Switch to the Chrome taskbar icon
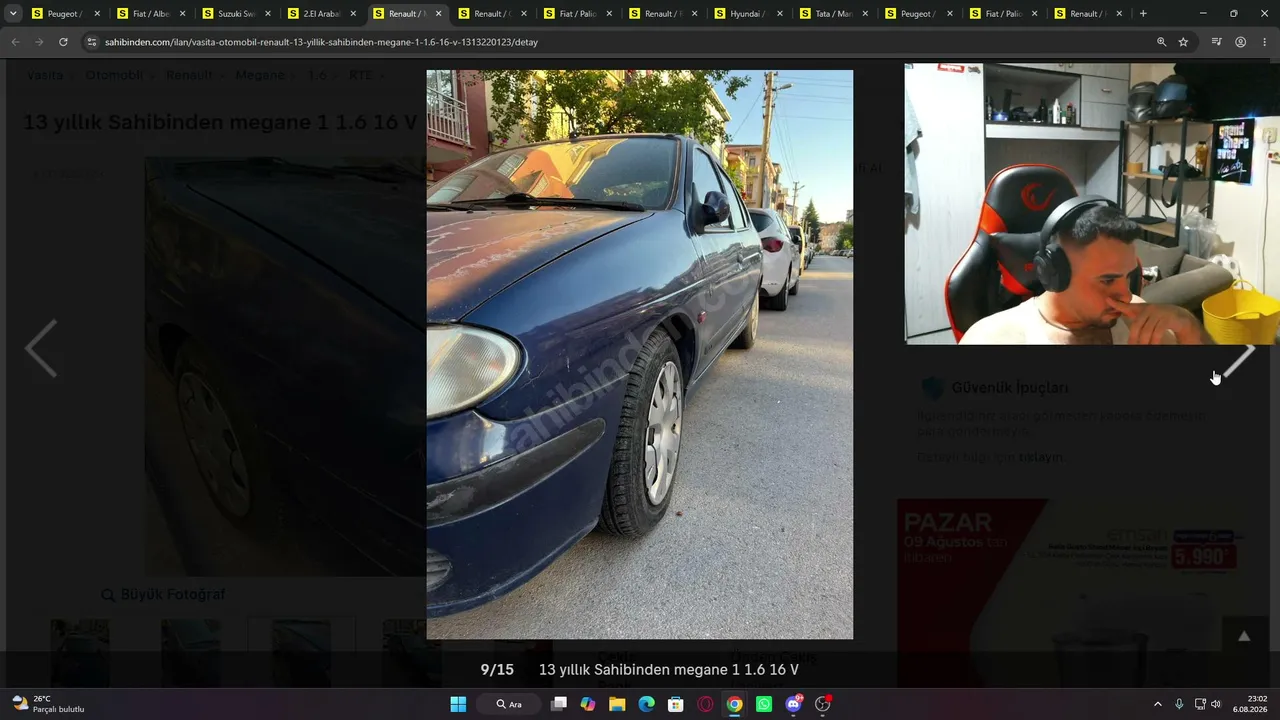Viewport: 1280px width, 720px height. pos(734,704)
